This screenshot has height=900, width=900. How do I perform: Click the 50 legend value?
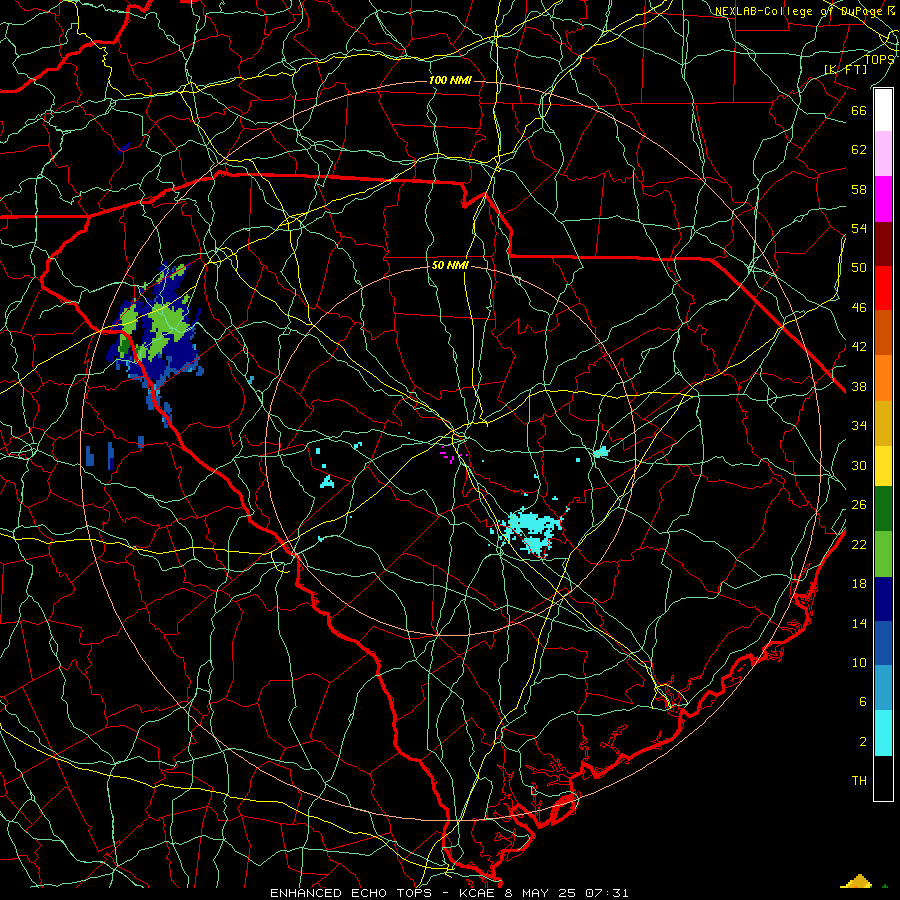pyautogui.click(x=859, y=267)
